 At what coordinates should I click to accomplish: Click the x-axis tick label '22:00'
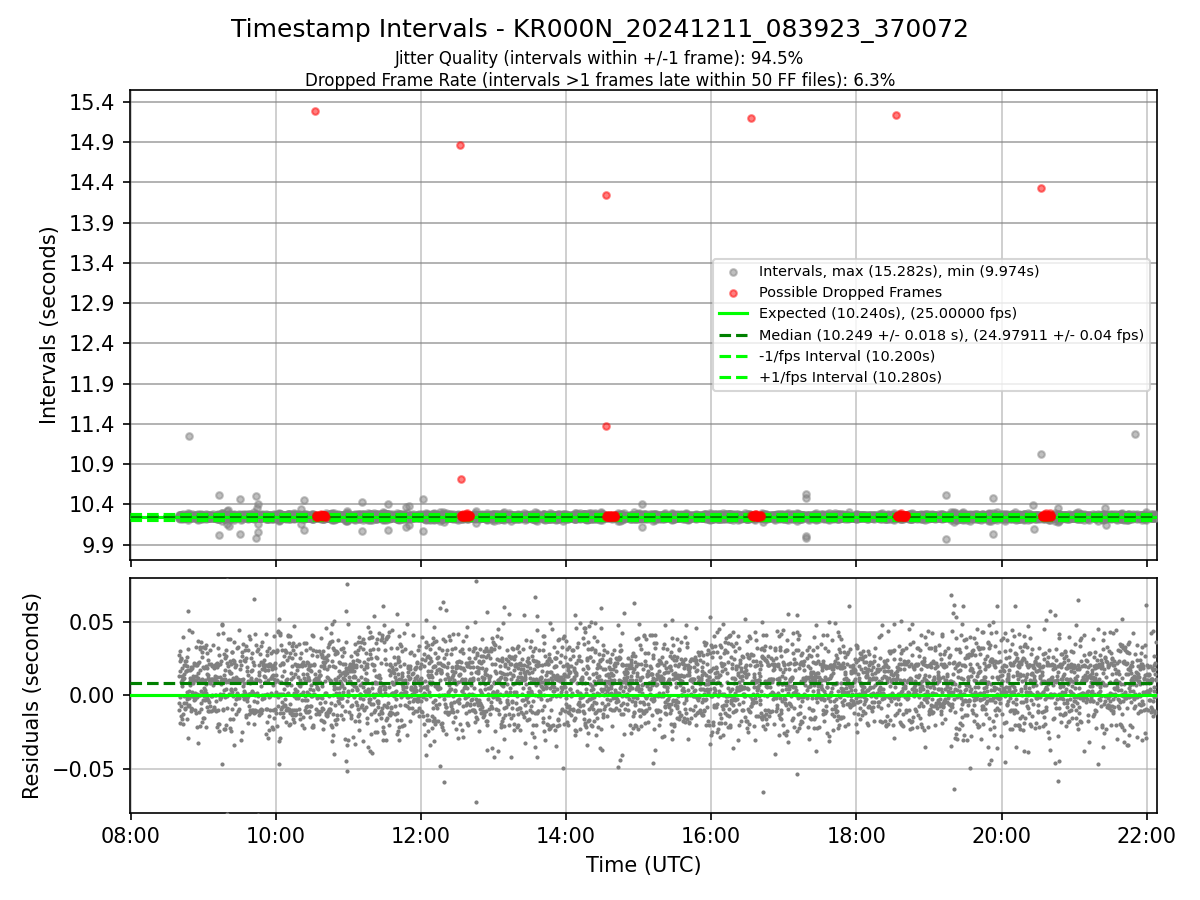click(1146, 835)
